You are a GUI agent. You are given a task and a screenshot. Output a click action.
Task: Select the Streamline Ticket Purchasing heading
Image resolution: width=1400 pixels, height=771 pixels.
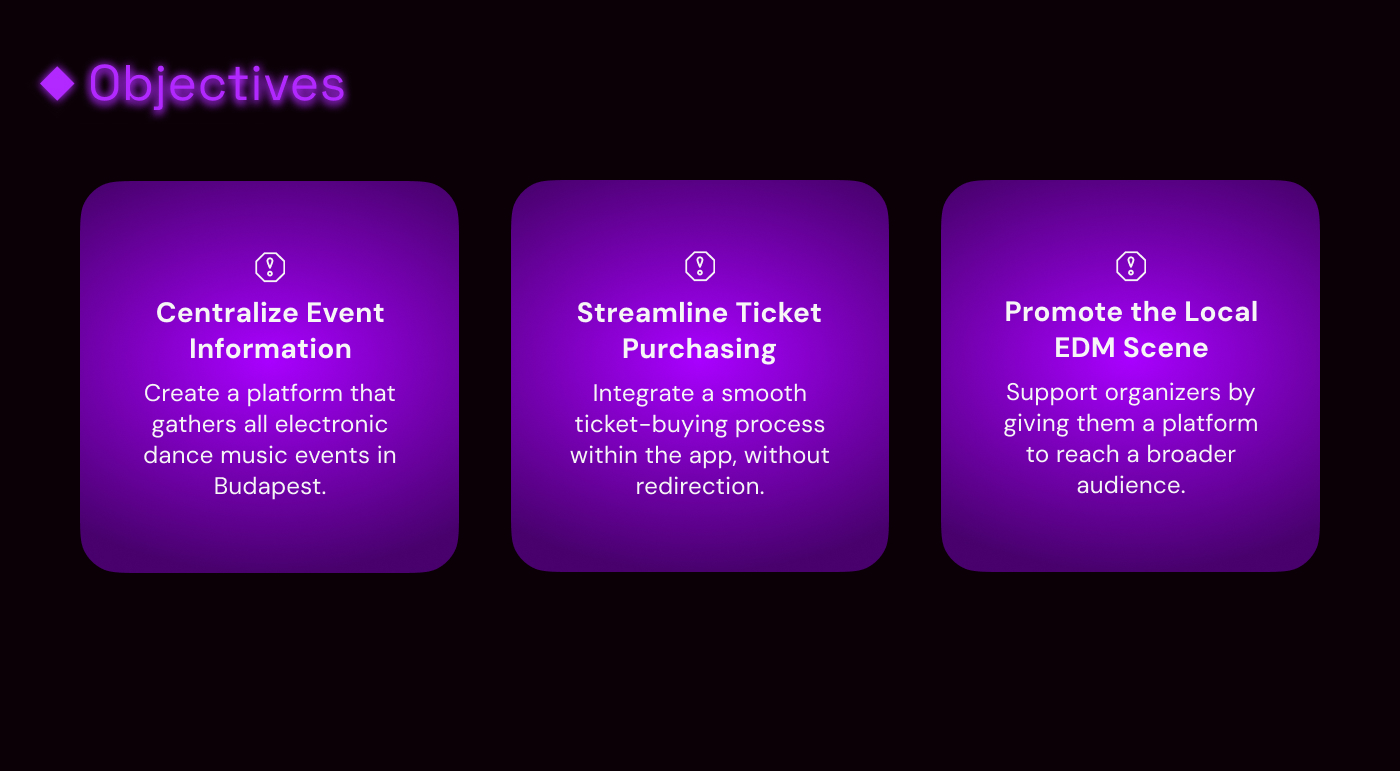[x=699, y=330]
